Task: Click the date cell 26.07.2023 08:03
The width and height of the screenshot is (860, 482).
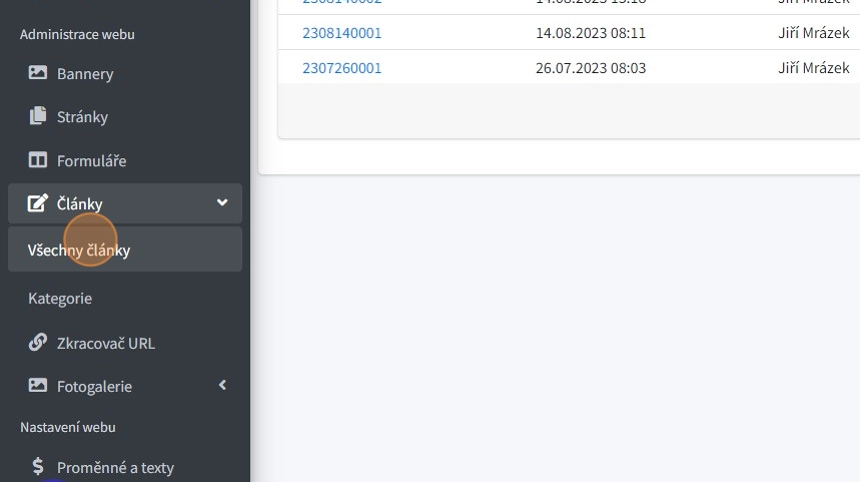Action: pos(590,68)
